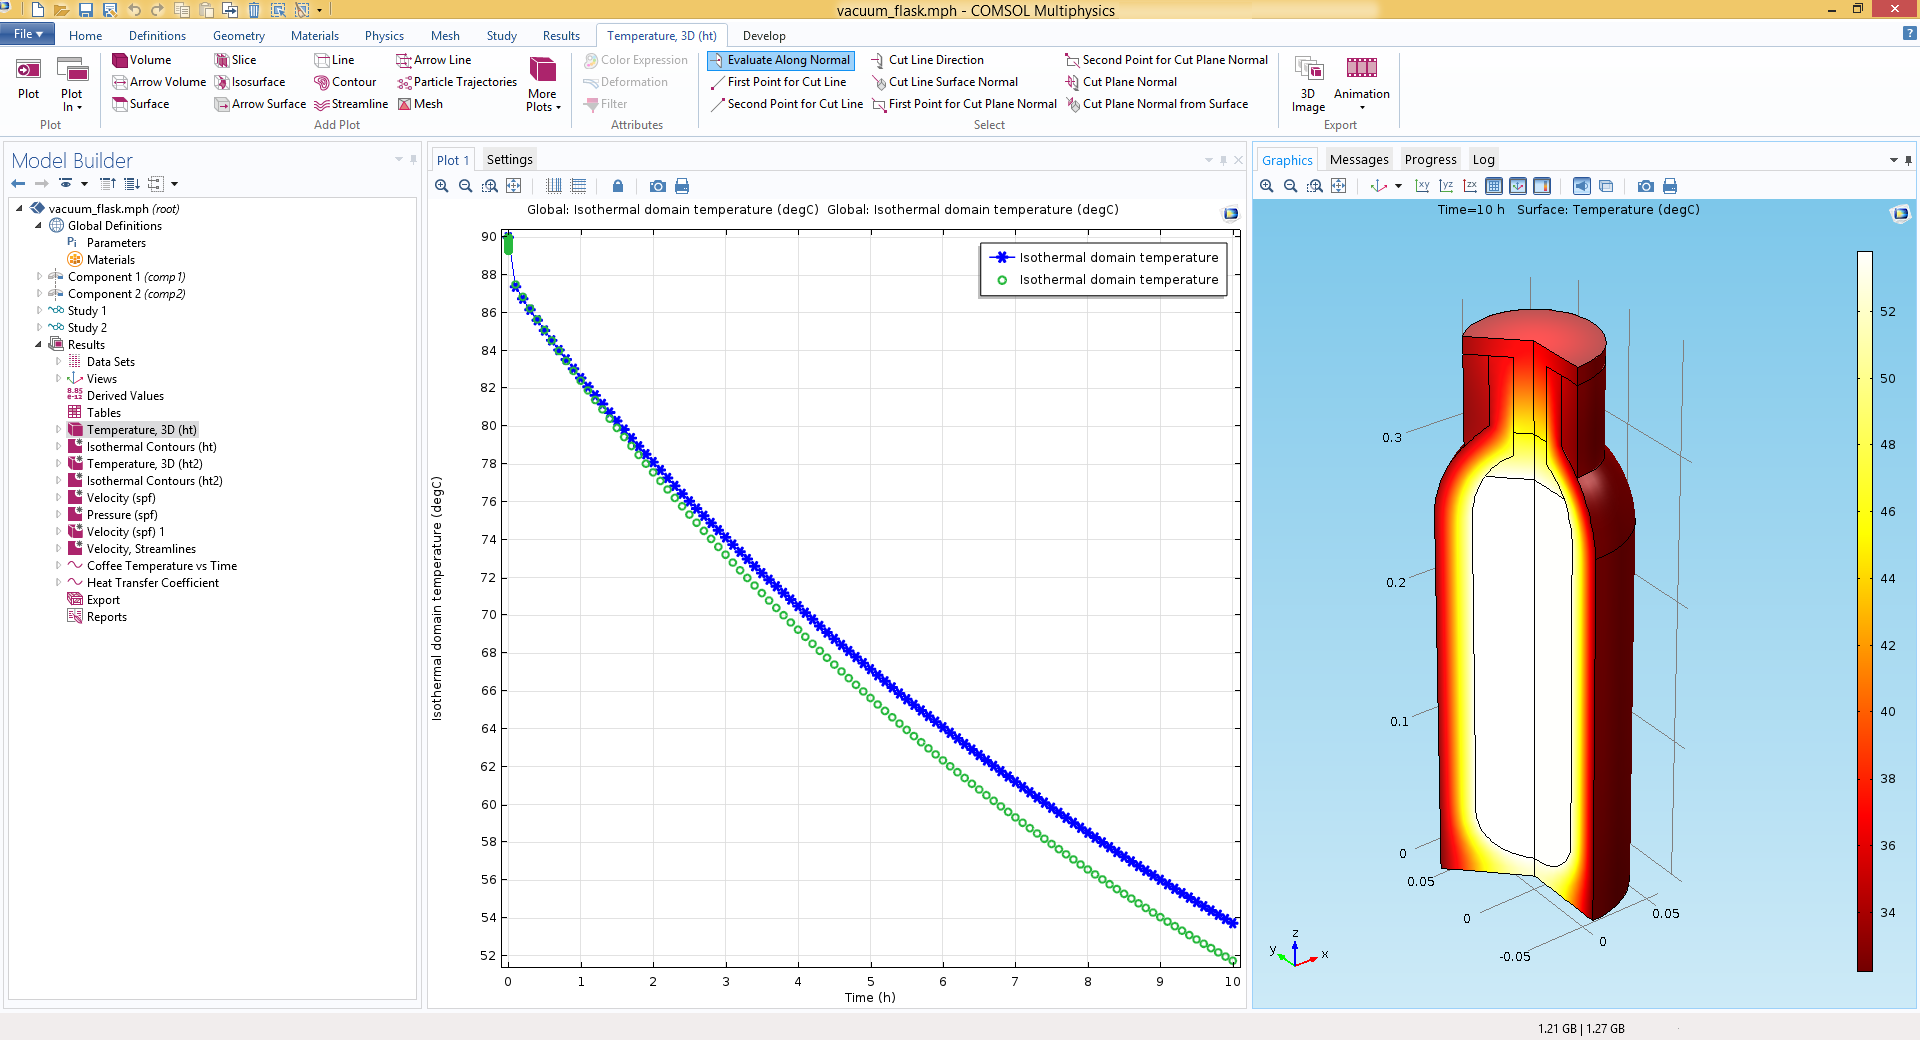
Task: Select Coffee Temperature vs Time node
Action: (161, 566)
